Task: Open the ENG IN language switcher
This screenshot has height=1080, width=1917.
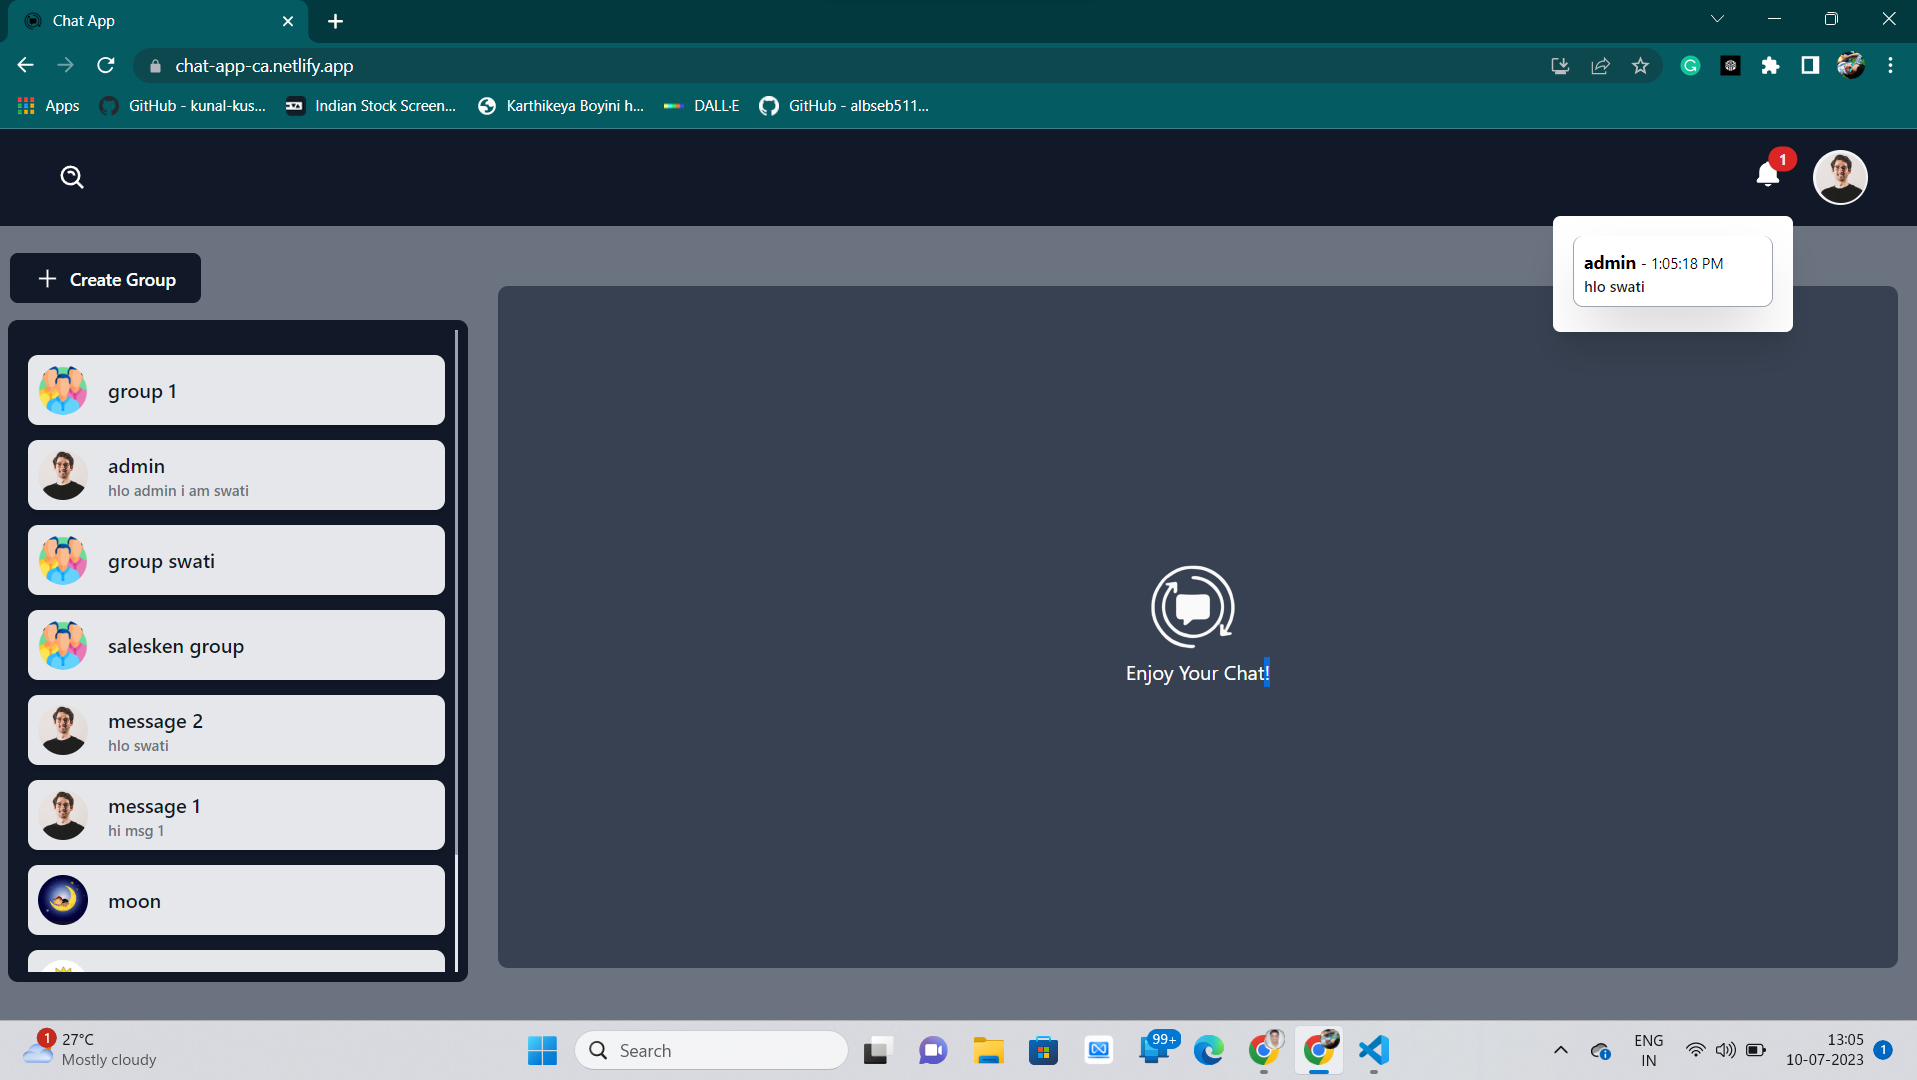Action: click(1649, 1050)
